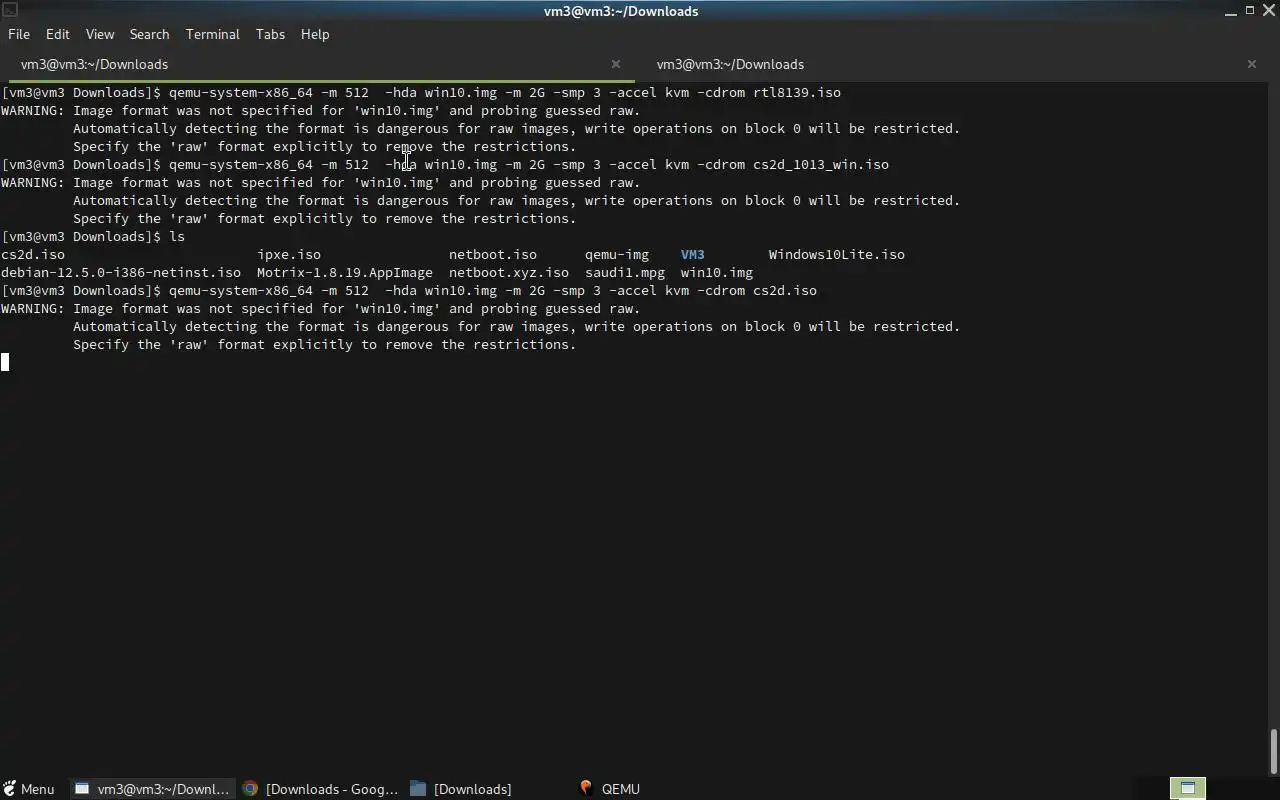Close the first terminal tab
This screenshot has height=800, width=1280.
click(616, 64)
